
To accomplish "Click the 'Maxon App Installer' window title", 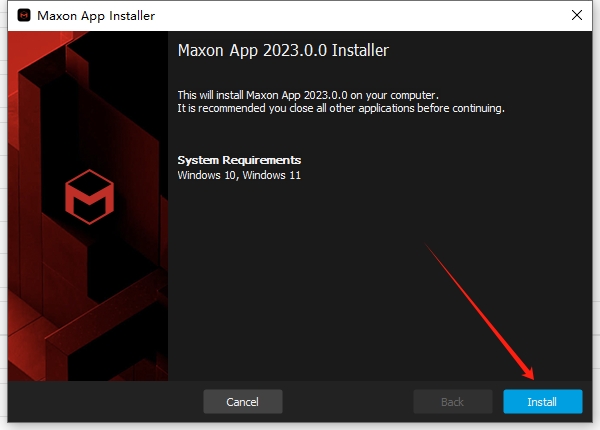I will [96, 16].
